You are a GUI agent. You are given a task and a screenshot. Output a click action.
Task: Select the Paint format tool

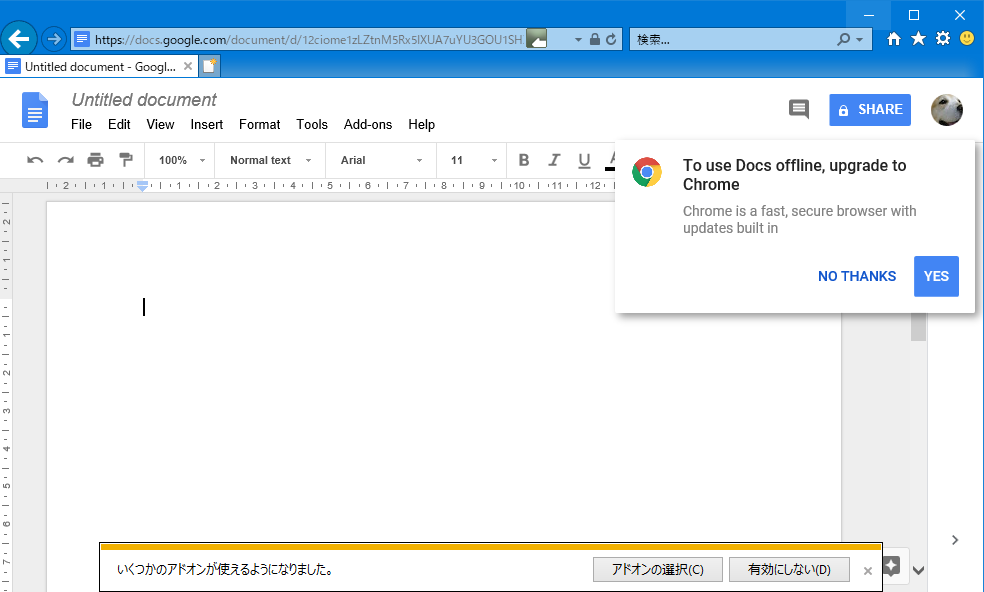point(124,160)
